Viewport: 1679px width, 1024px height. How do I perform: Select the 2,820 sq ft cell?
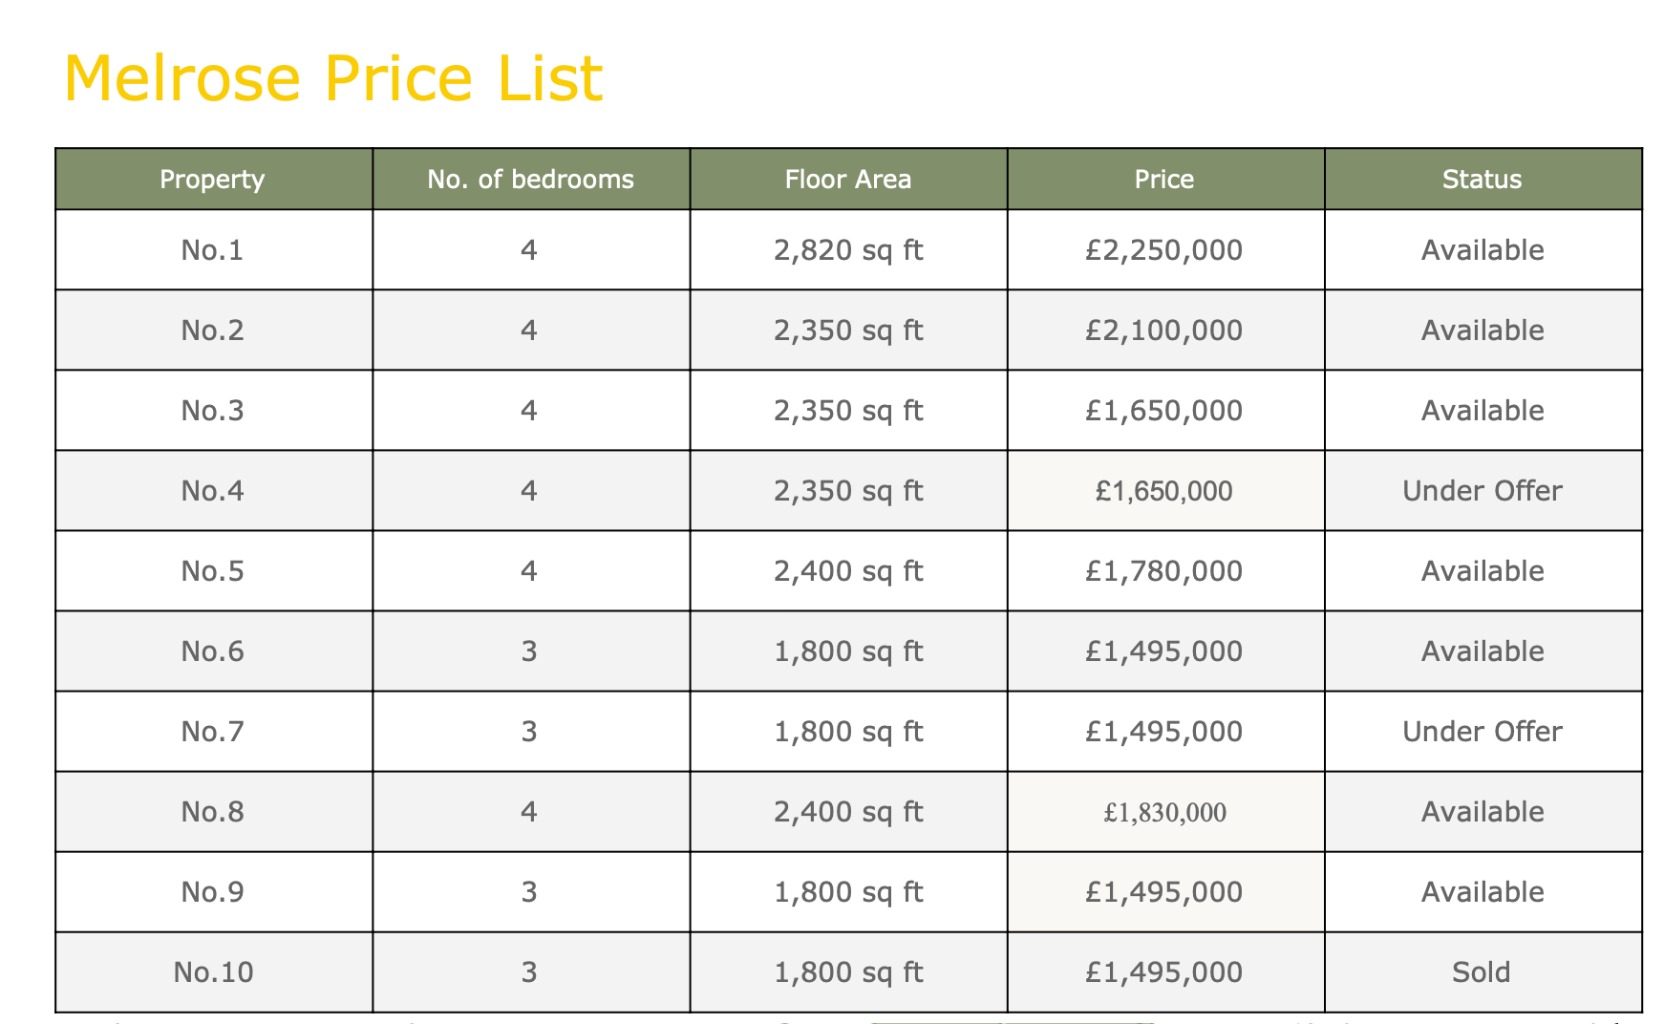coord(848,250)
